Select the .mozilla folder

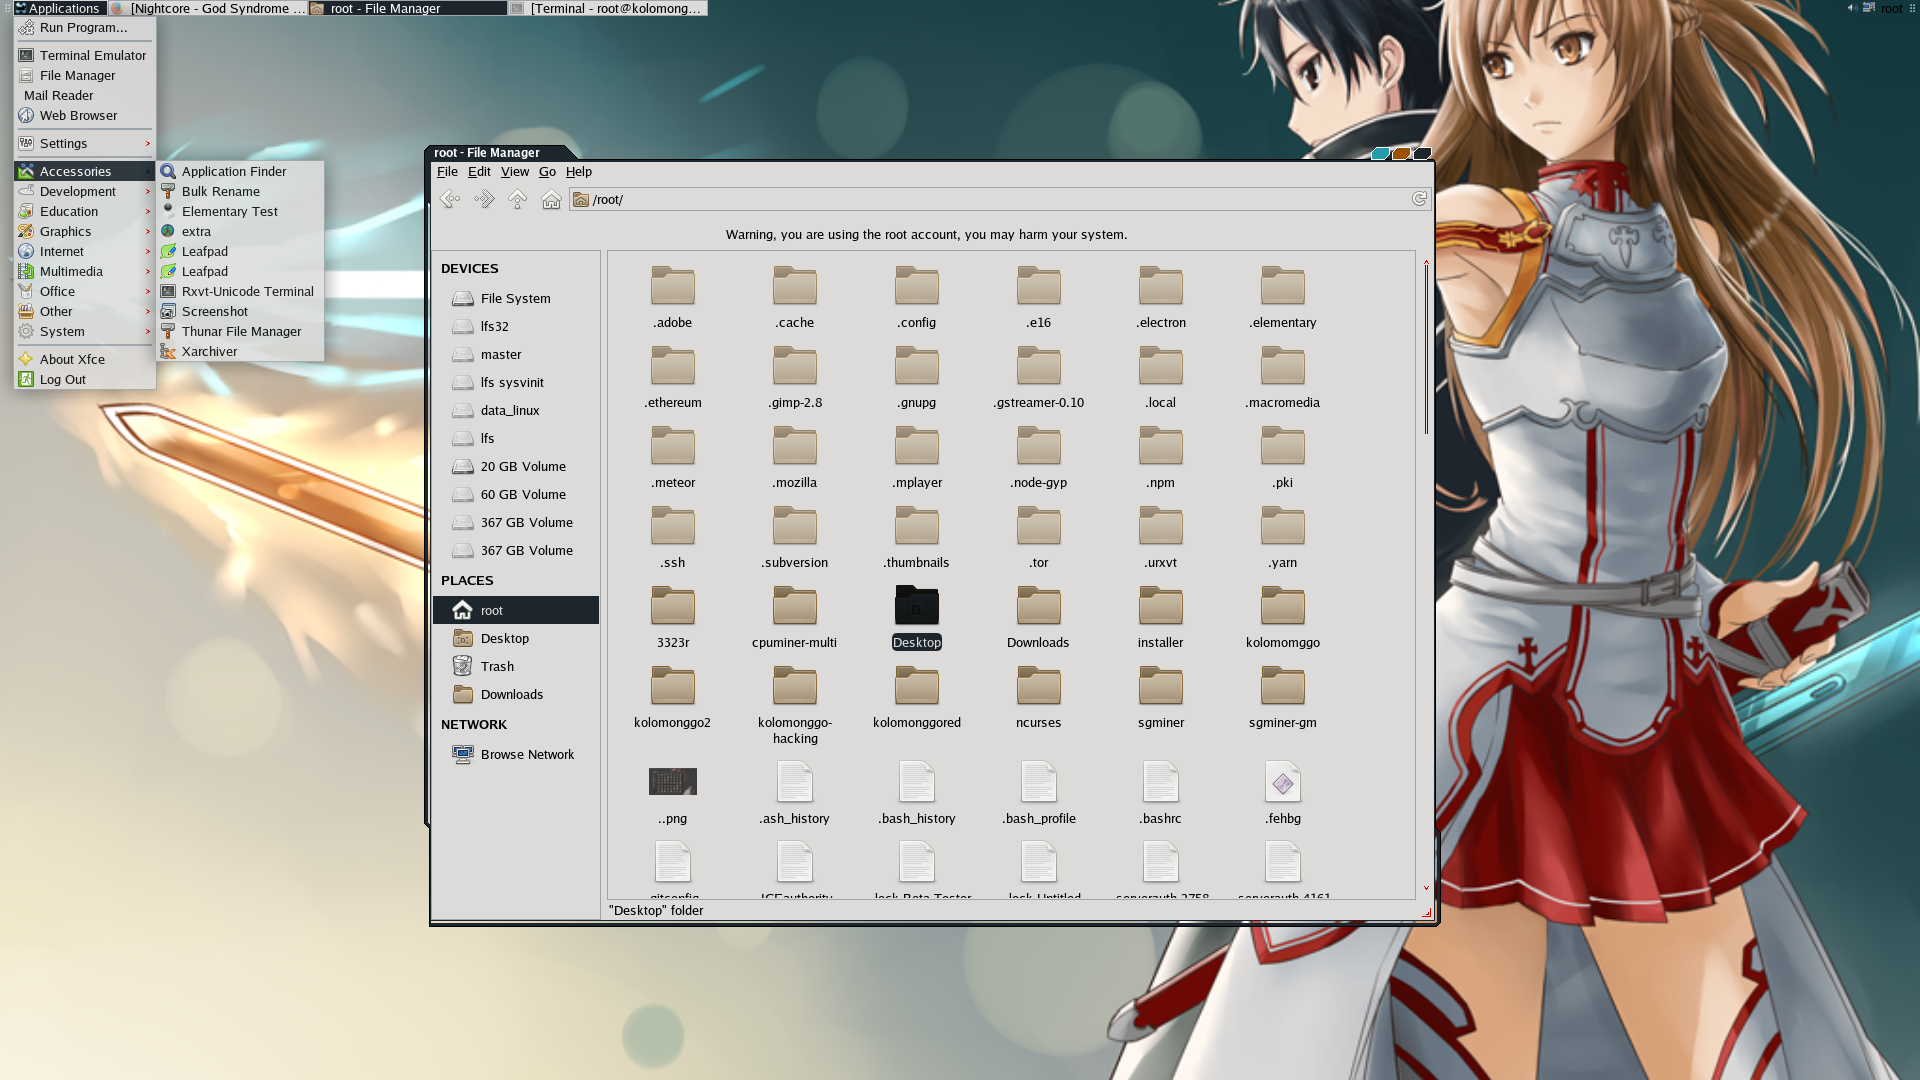click(x=795, y=457)
